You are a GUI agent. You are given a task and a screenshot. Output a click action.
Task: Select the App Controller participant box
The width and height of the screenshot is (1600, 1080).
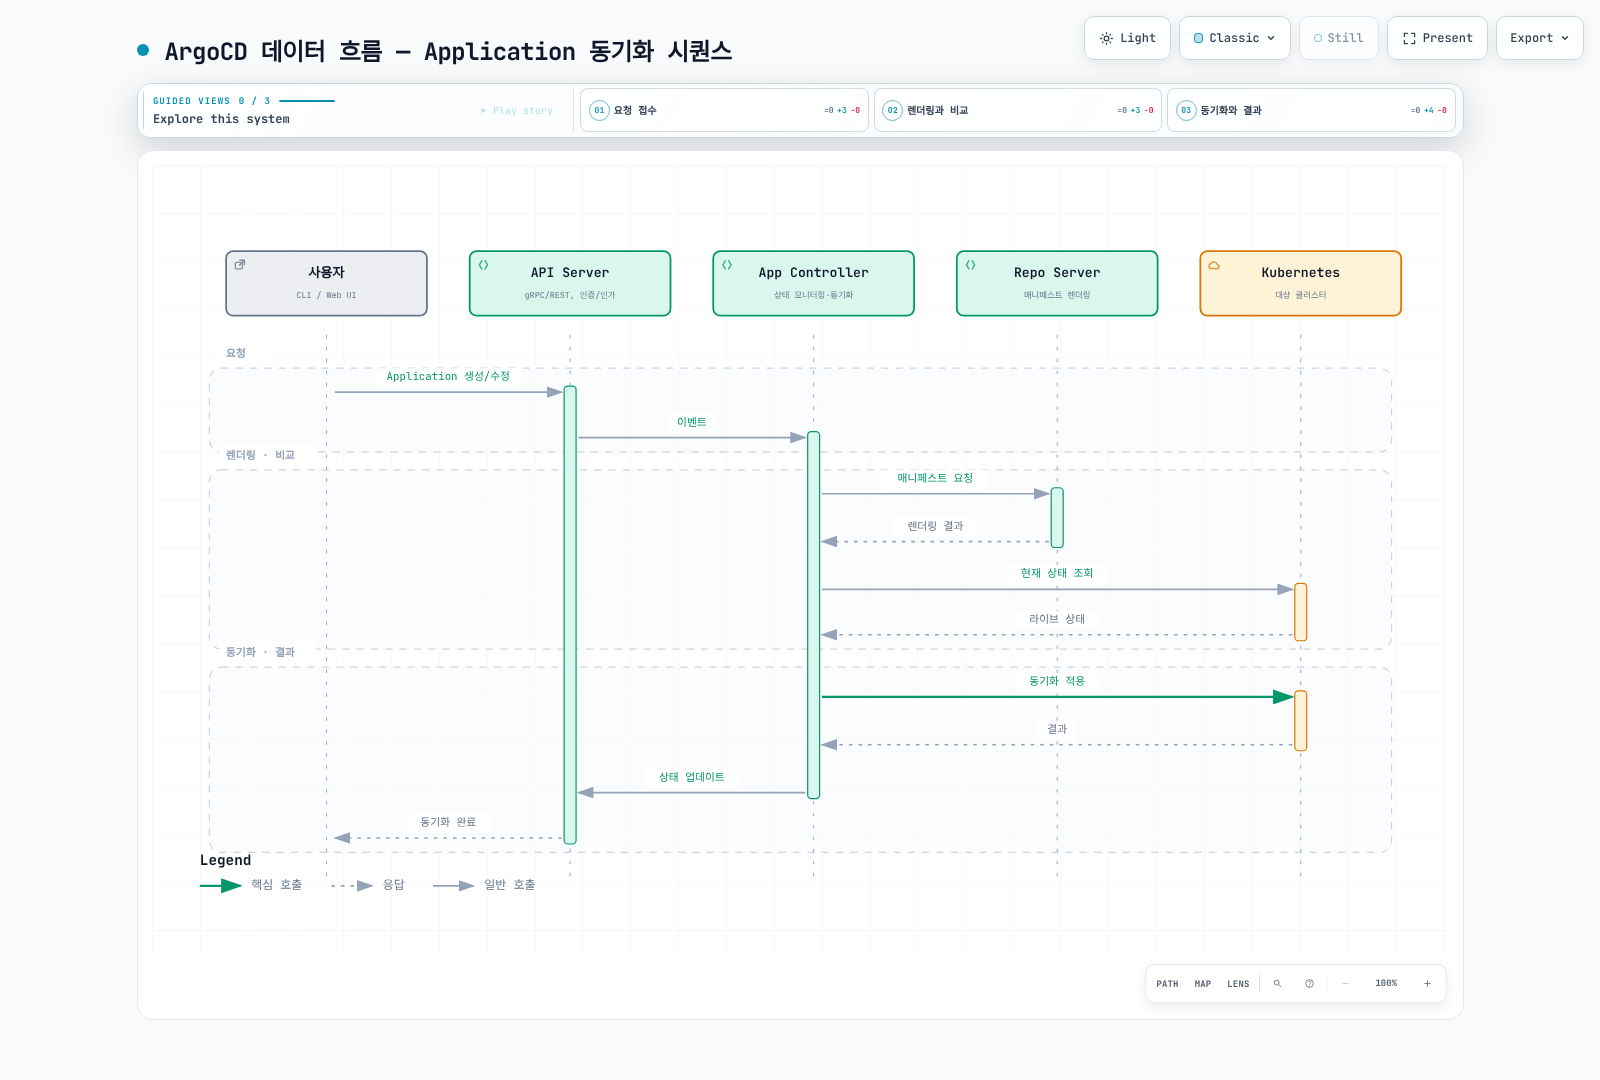[813, 283]
